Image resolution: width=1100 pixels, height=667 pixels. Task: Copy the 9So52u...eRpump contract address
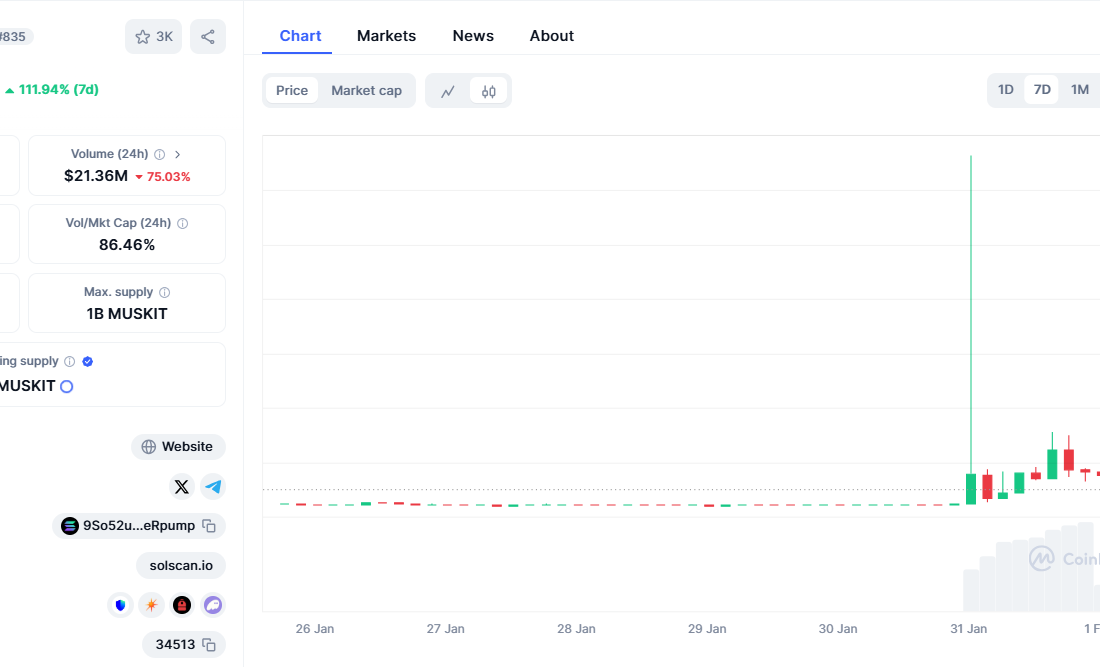[209, 526]
